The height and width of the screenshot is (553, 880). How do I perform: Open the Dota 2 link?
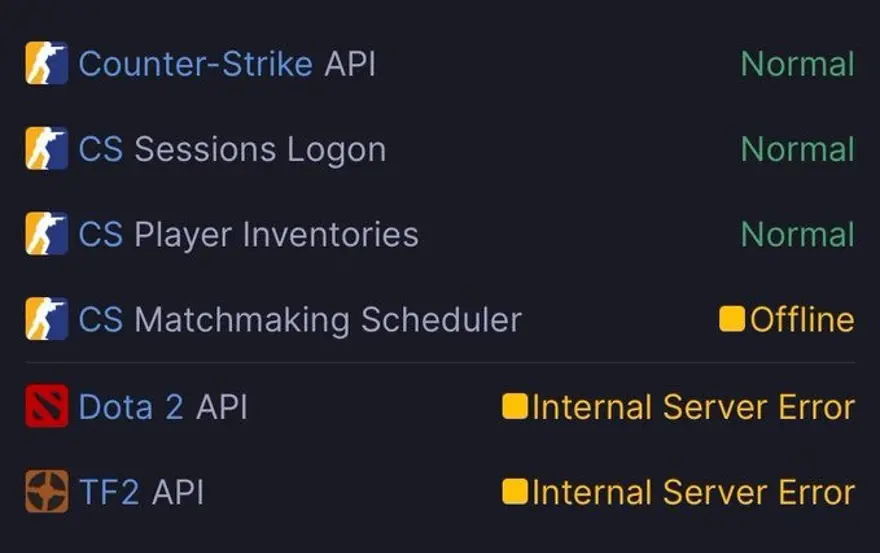[130, 407]
